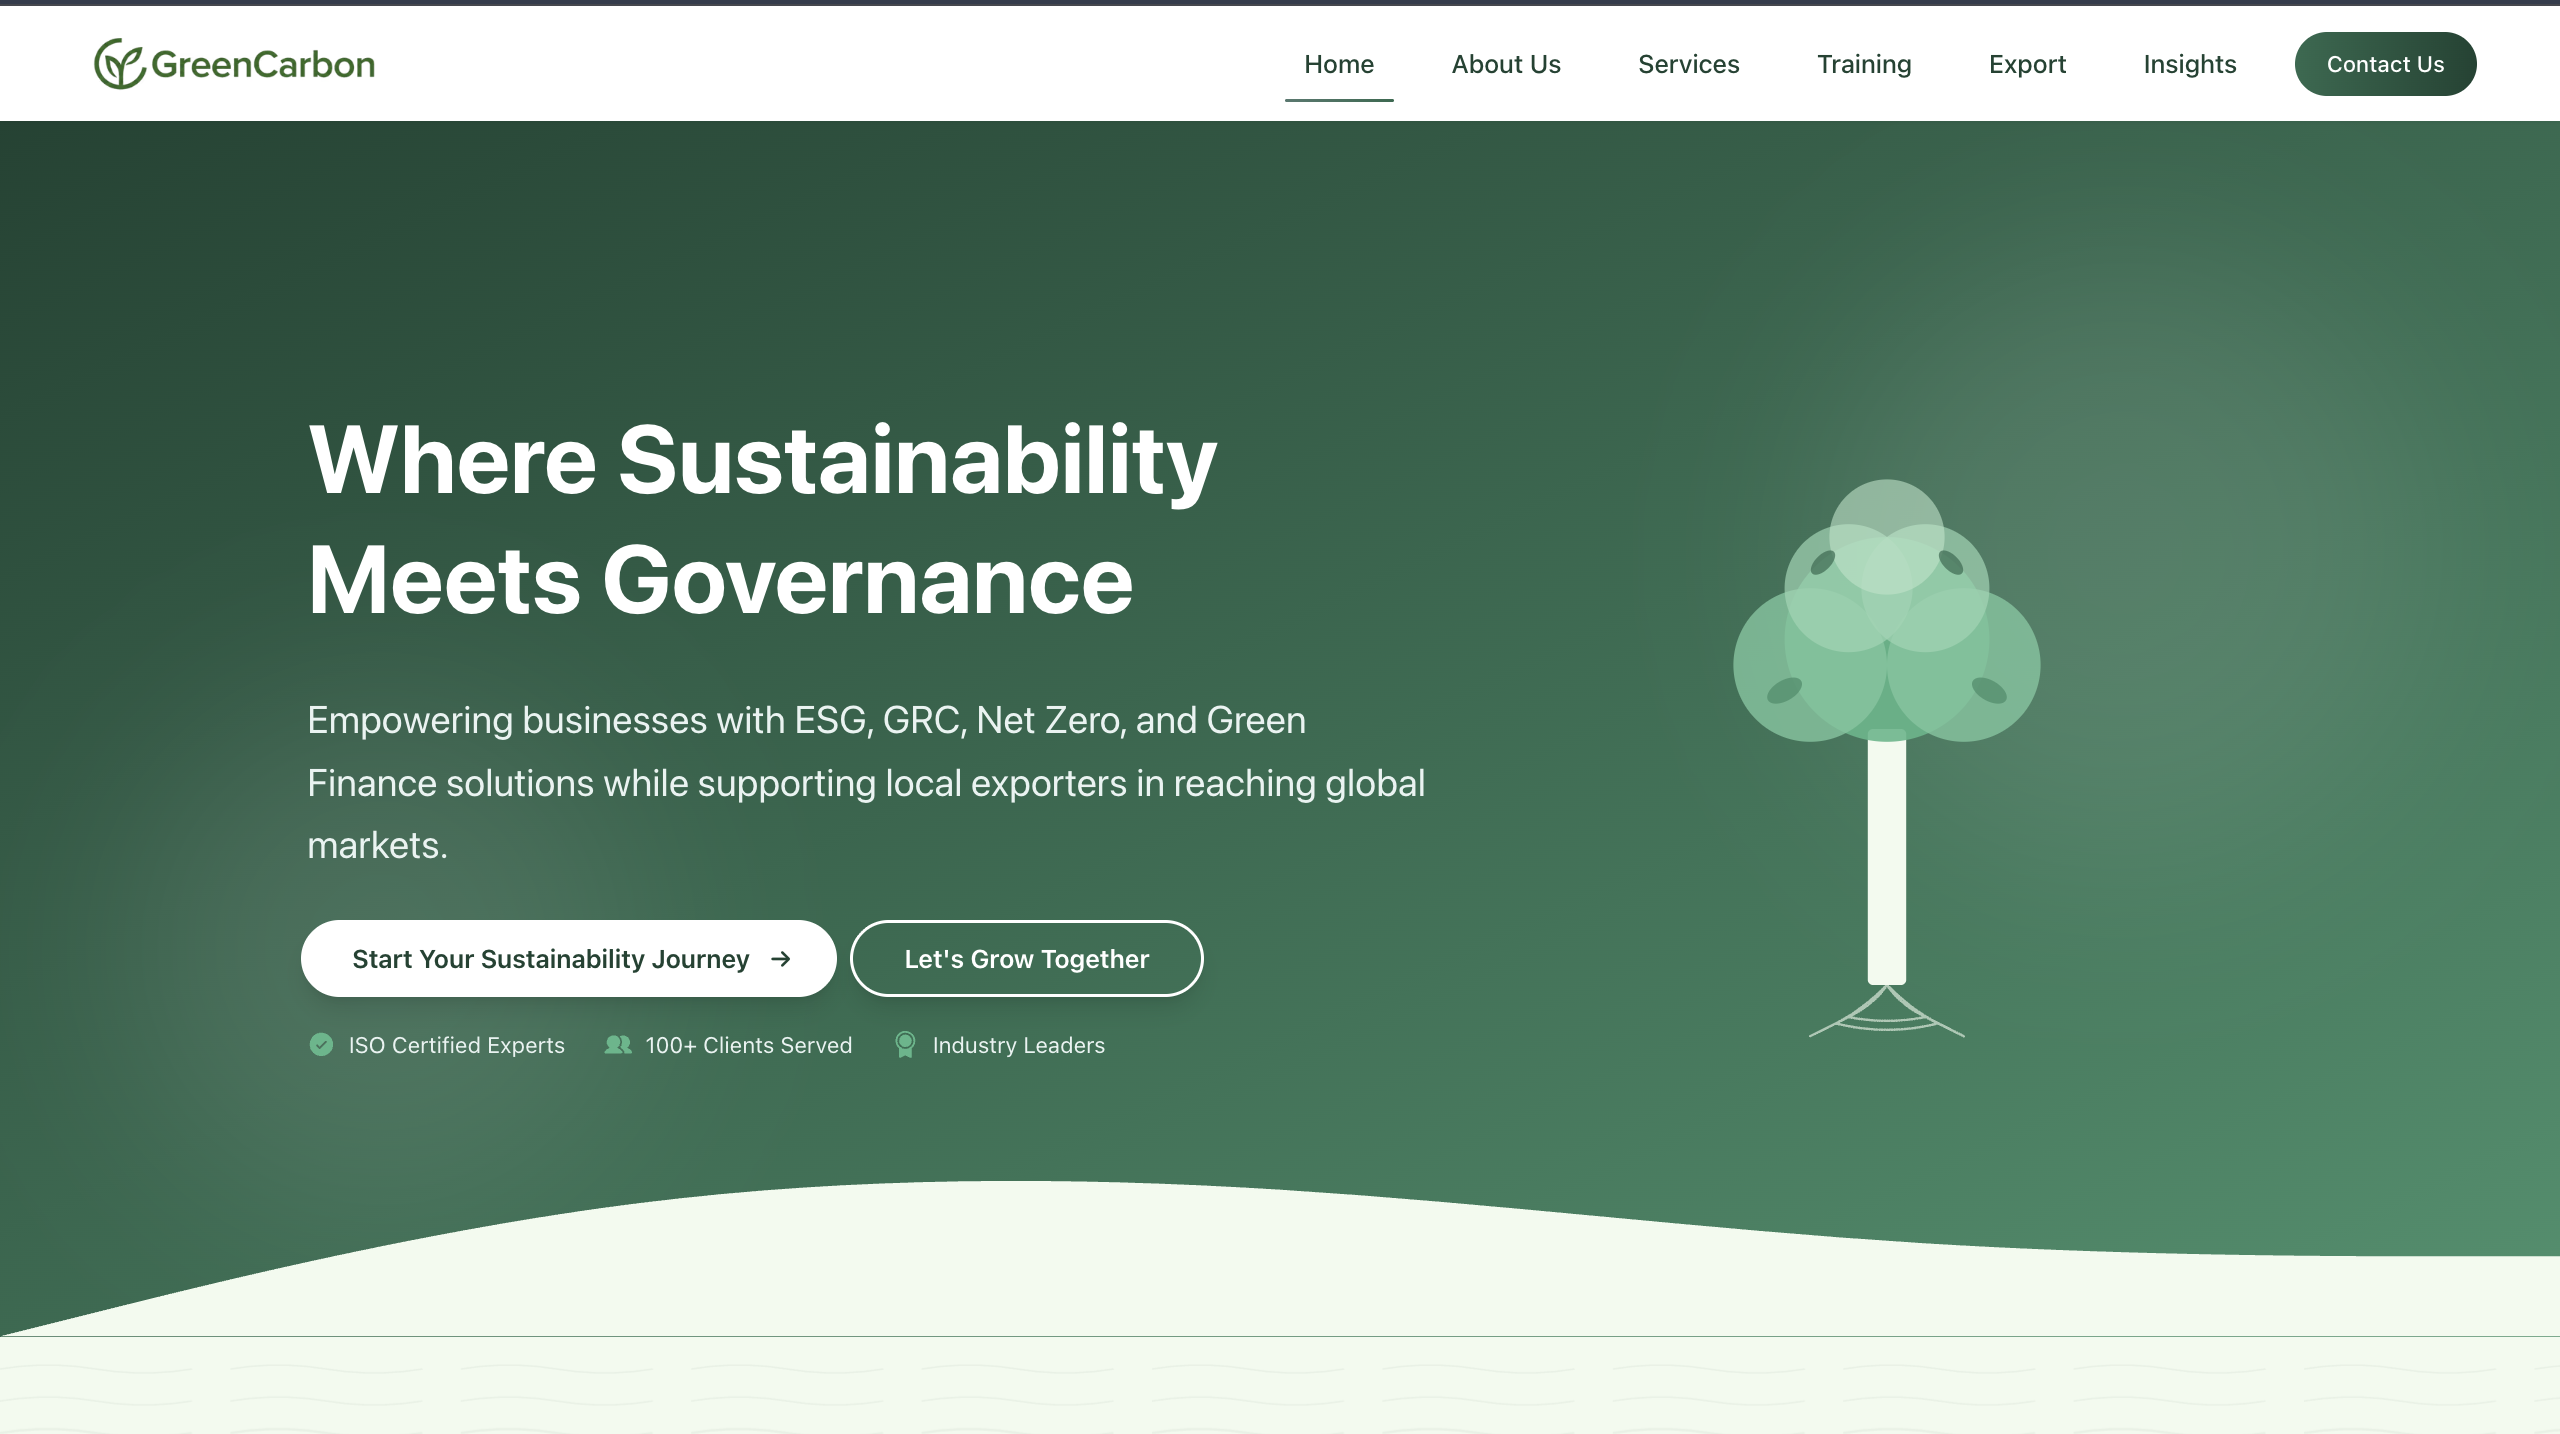Viewport: 2560px width, 1434px height.
Task: Visit the Insights page
Action: click(x=2189, y=64)
